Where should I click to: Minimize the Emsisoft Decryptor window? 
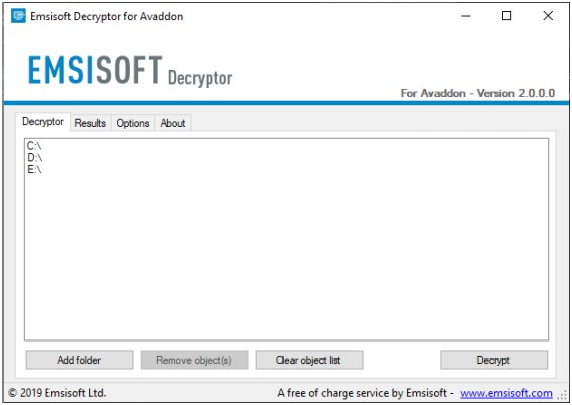(x=465, y=16)
